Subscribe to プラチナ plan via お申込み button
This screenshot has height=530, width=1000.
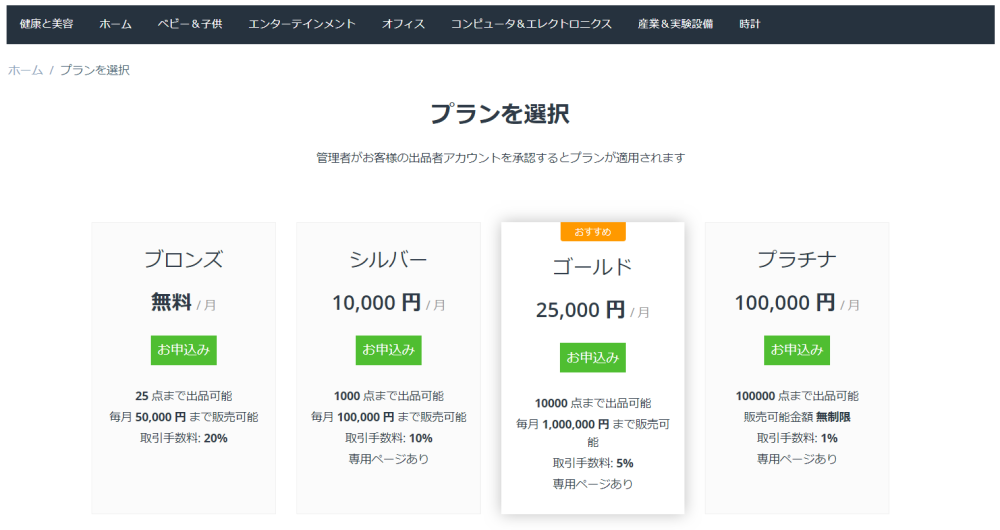coord(797,350)
